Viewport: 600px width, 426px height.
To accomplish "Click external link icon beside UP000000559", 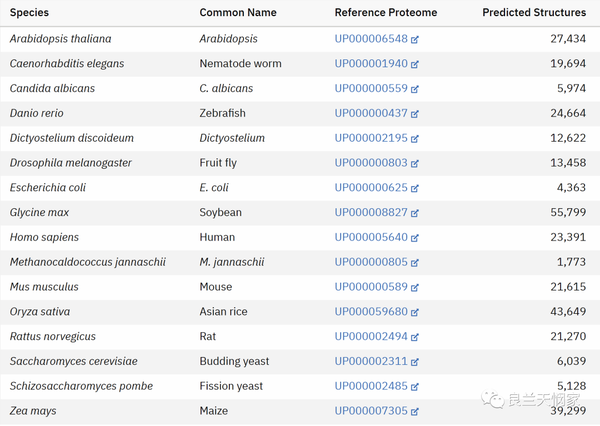I will (x=415, y=89).
